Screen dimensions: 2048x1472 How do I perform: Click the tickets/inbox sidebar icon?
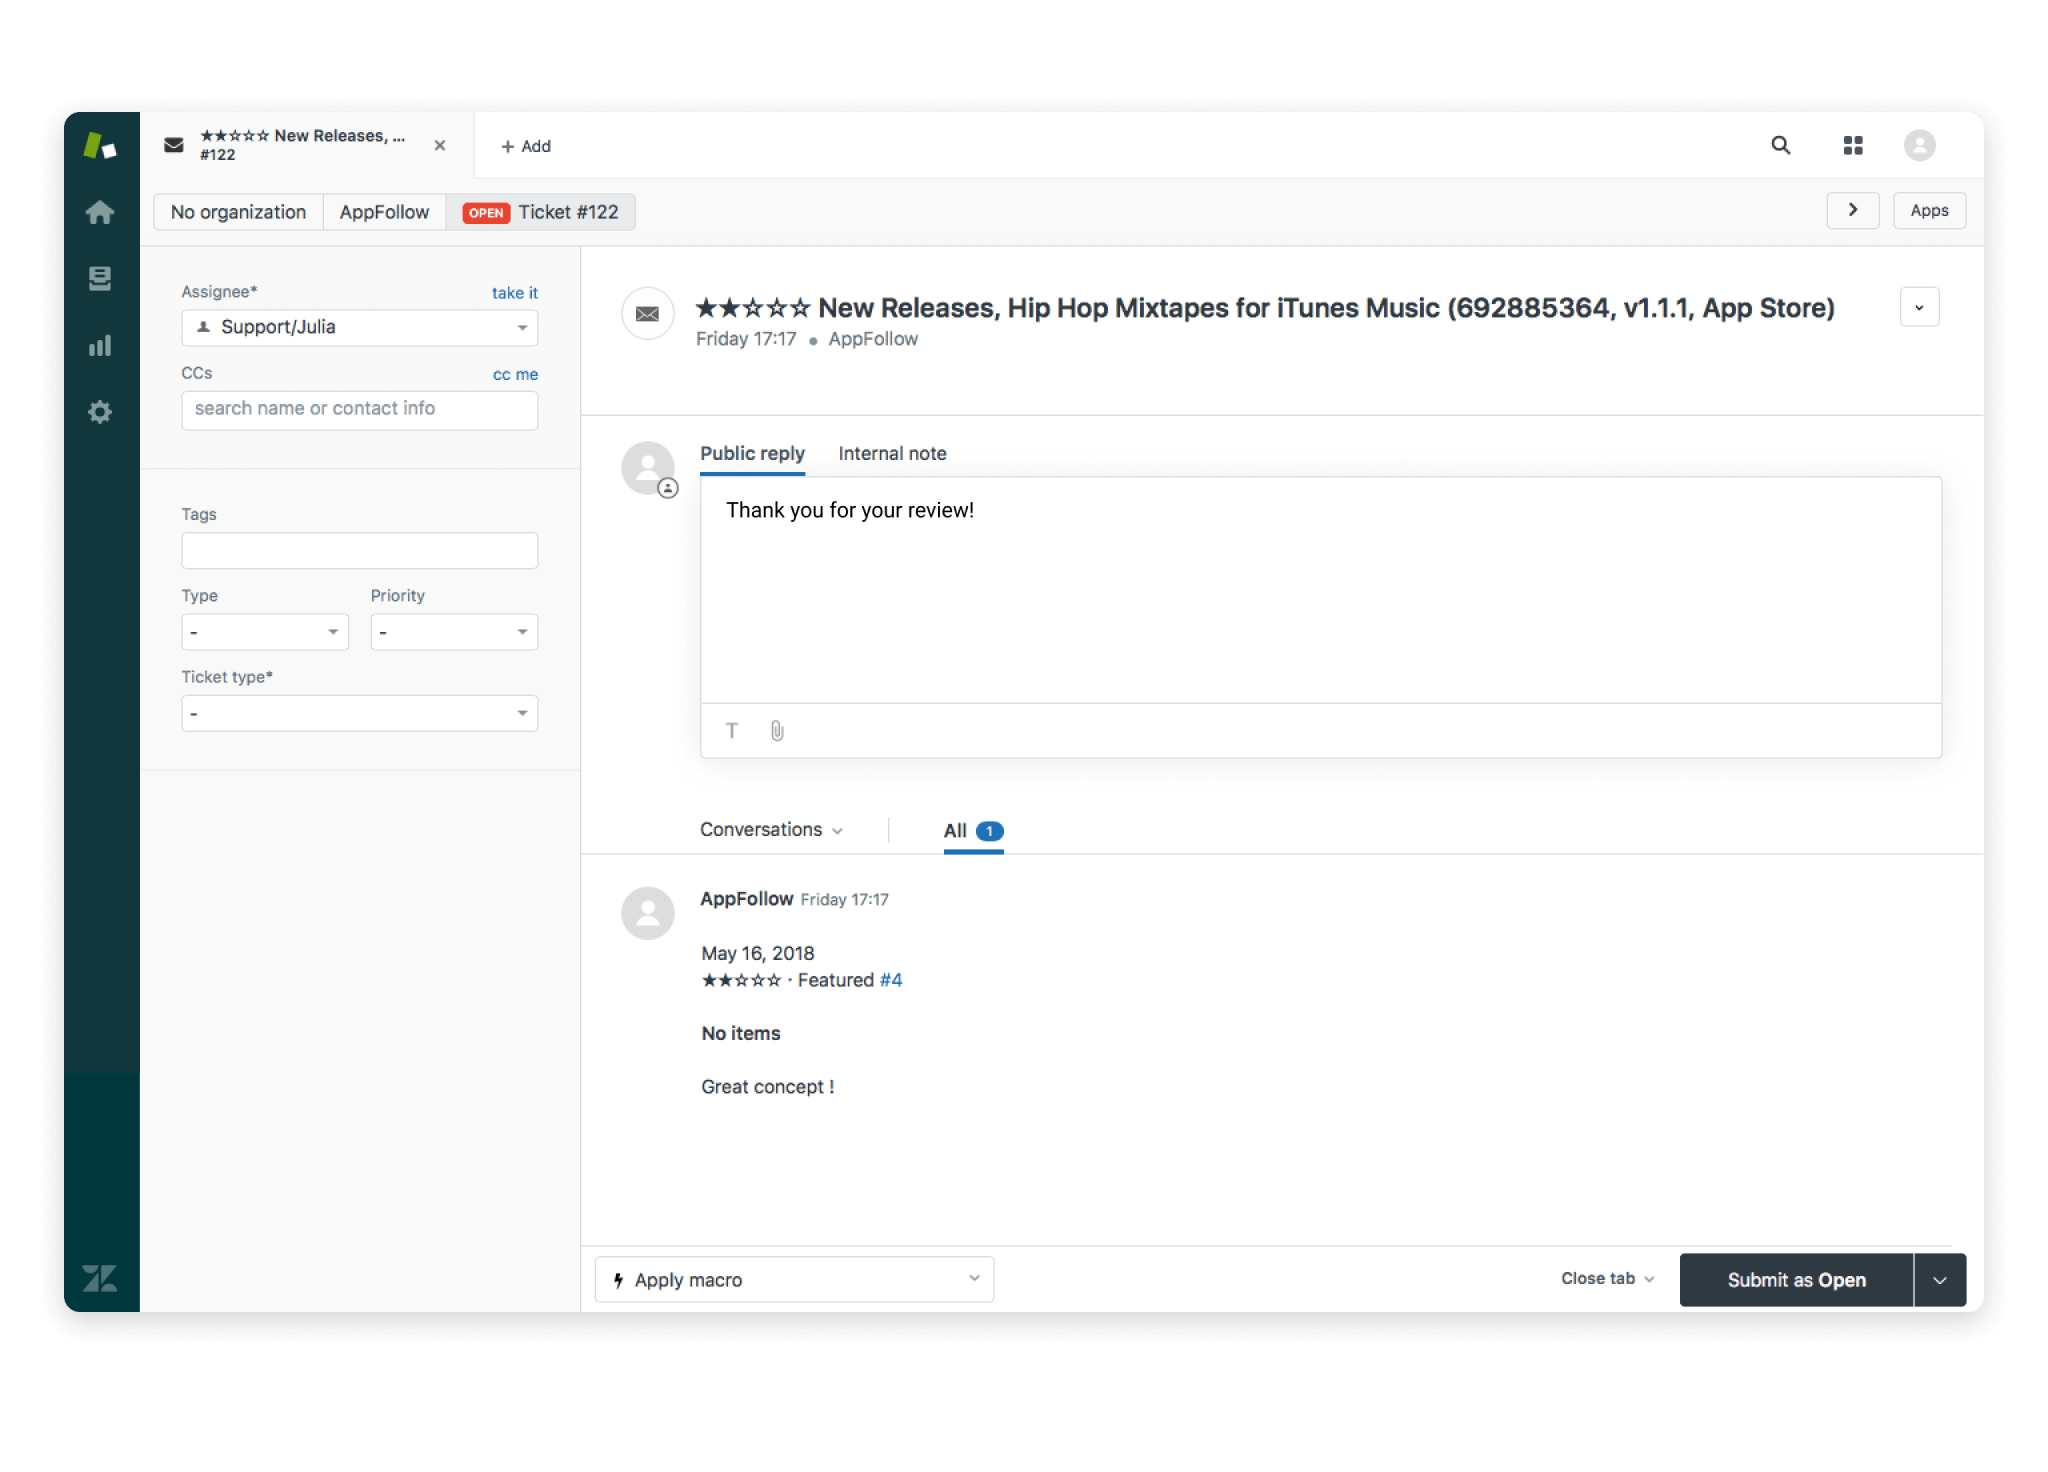coord(102,278)
